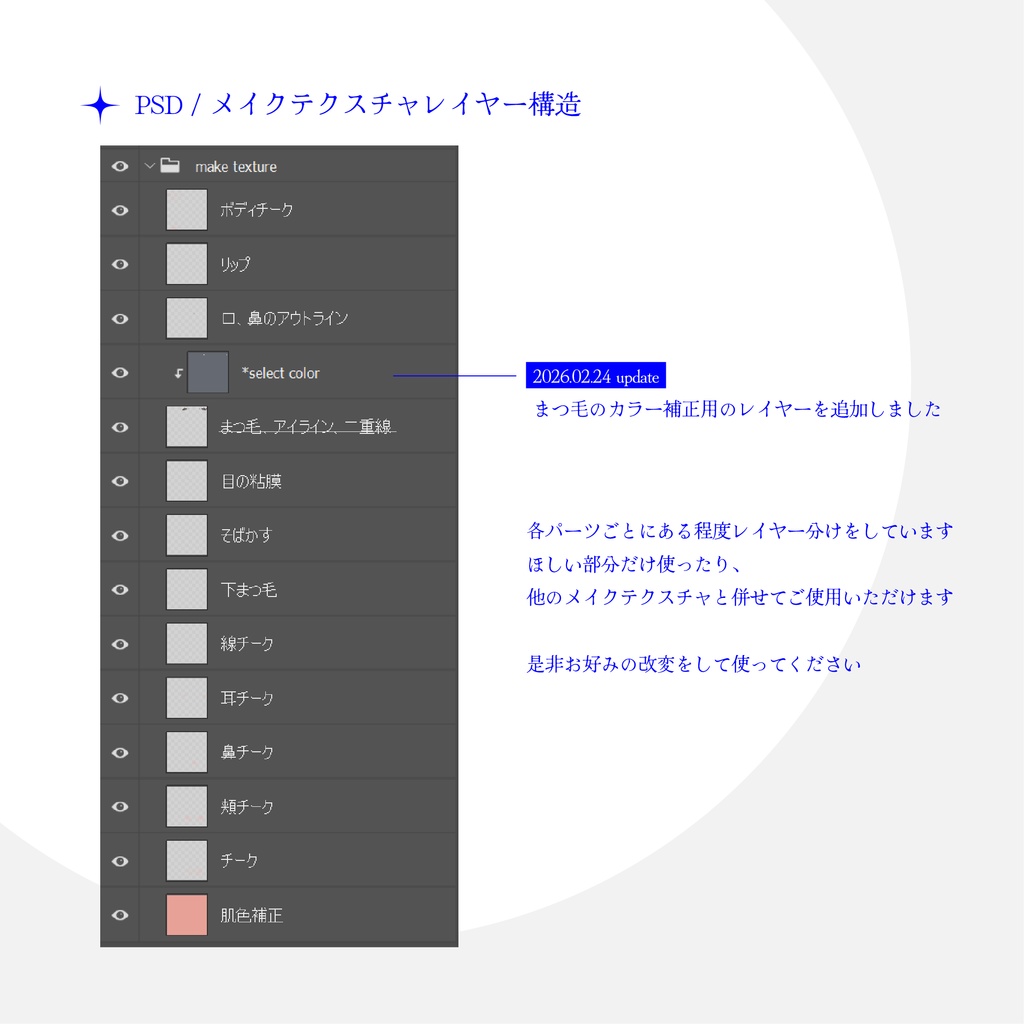
Task: Hide the 下まつ毛 layer
Action: (x=120, y=590)
